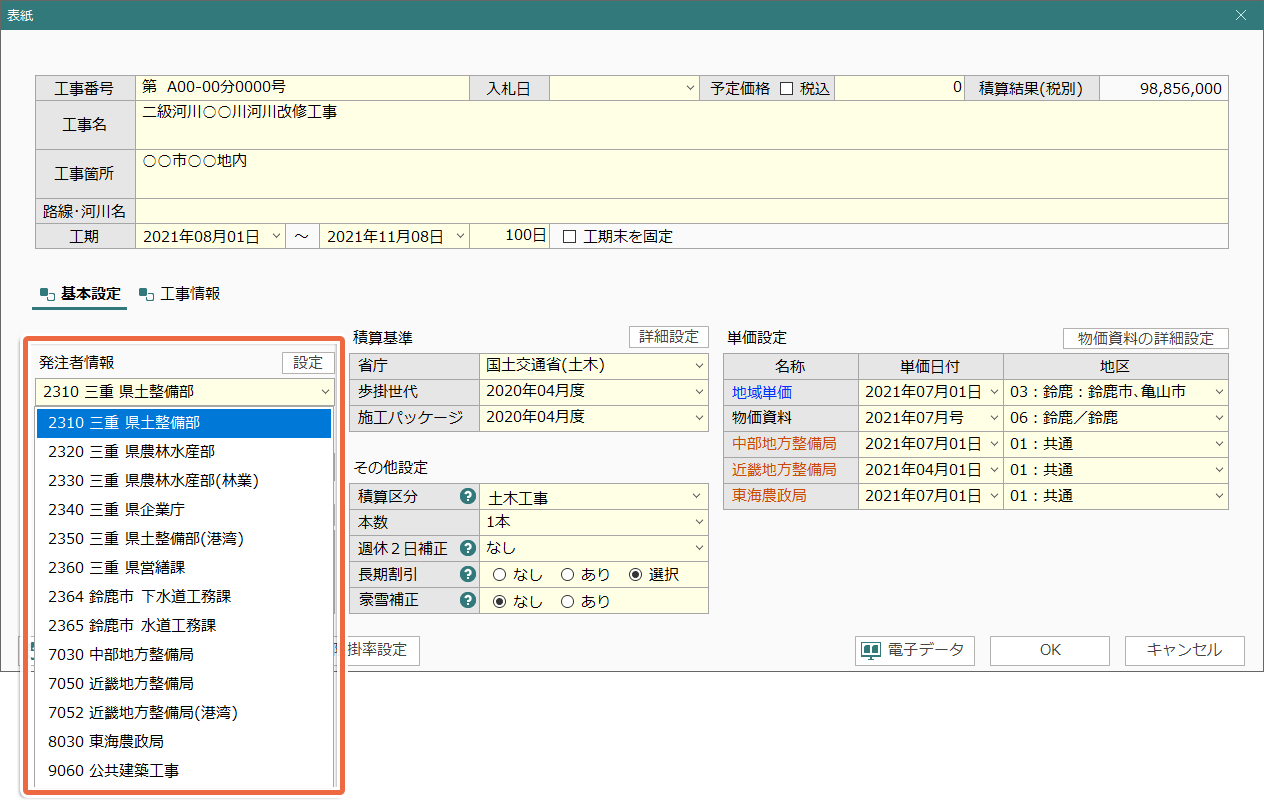Select 2365 鈴鹿市 水道工務課

click(x=184, y=626)
